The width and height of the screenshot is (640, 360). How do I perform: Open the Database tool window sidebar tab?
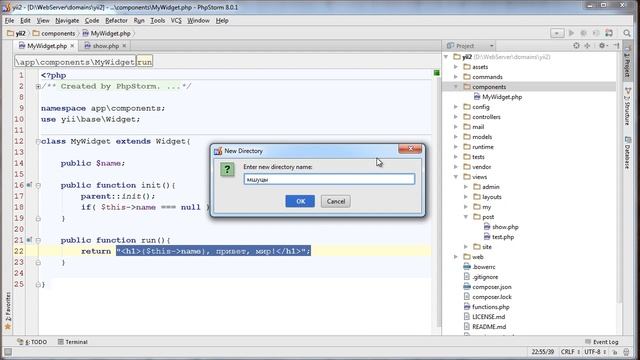click(x=628, y=152)
